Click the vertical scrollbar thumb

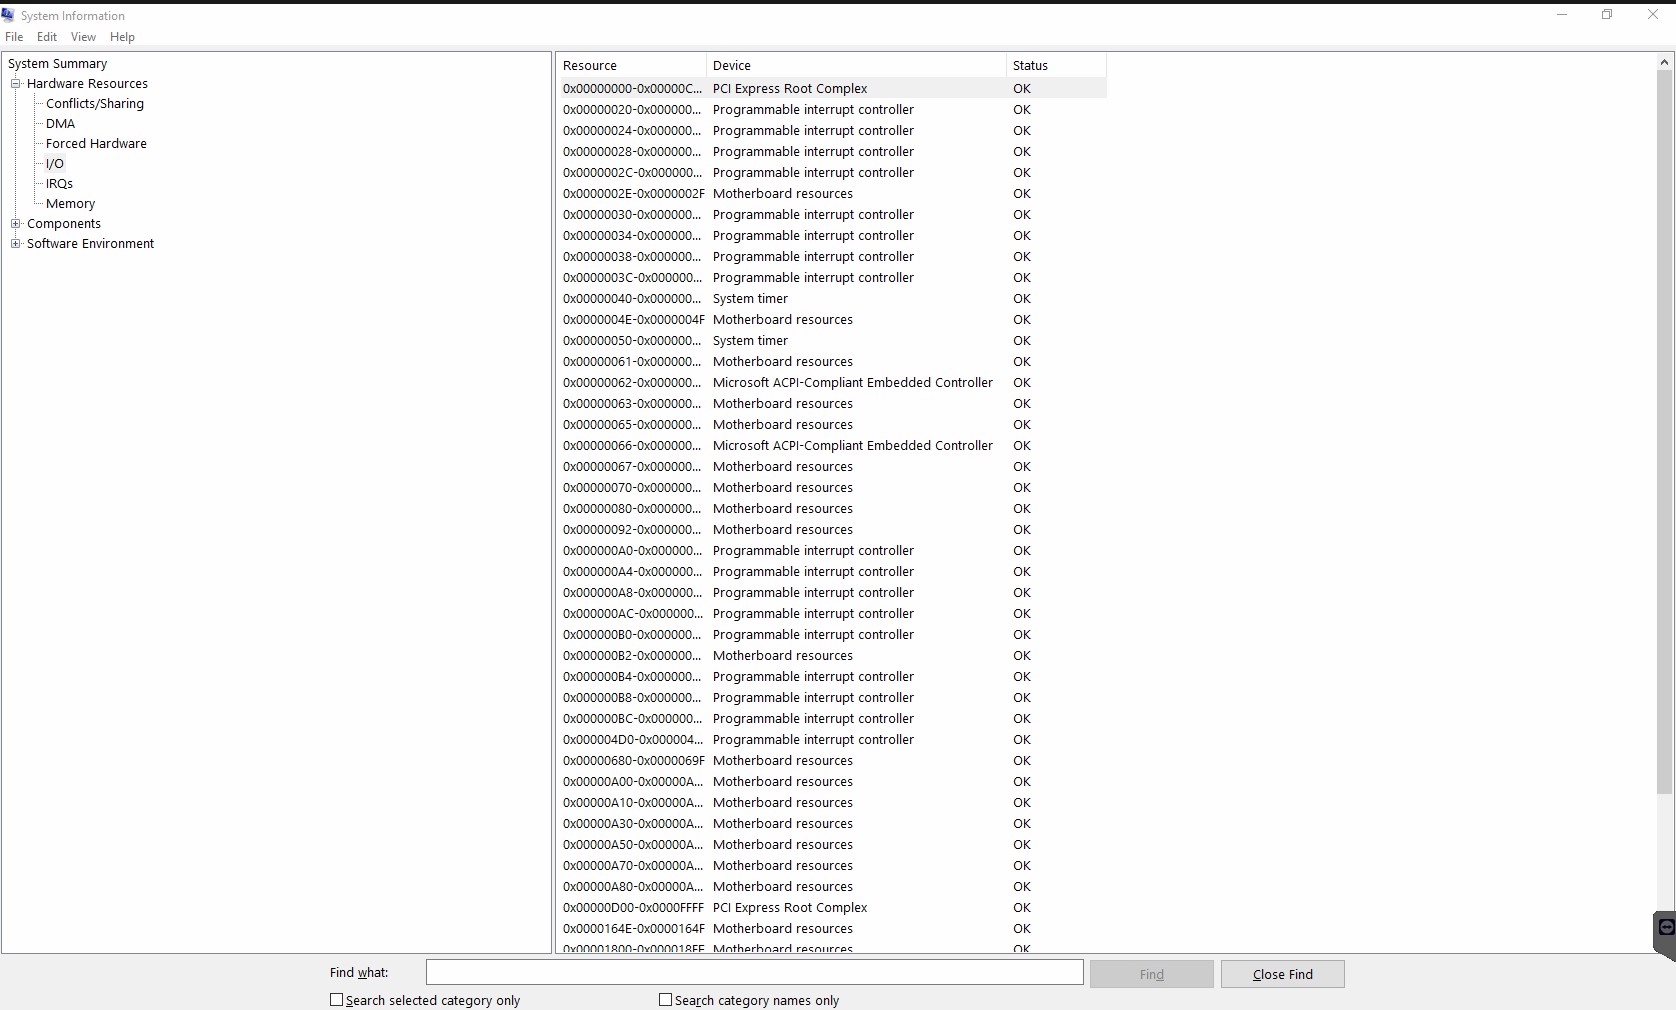click(x=1665, y=432)
